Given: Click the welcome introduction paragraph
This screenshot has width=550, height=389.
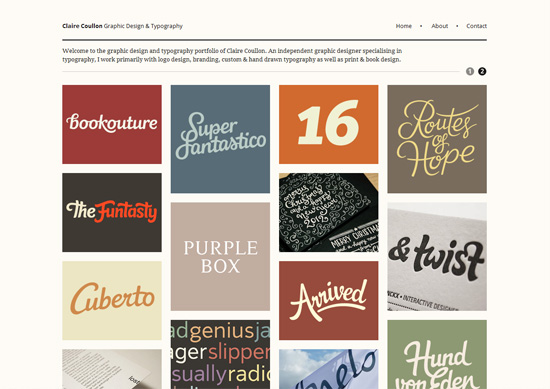Looking at the screenshot, I should pyautogui.click(x=232, y=55).
